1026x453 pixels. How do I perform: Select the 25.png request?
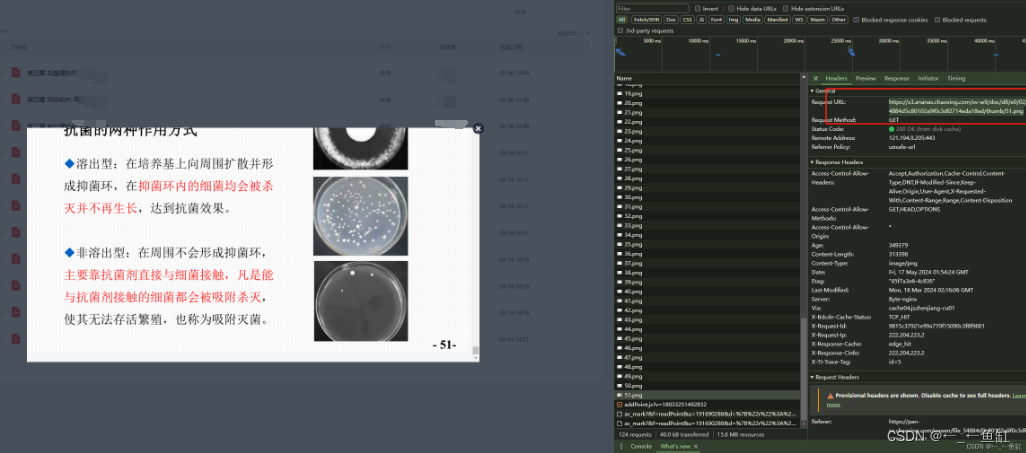[707, 150]
